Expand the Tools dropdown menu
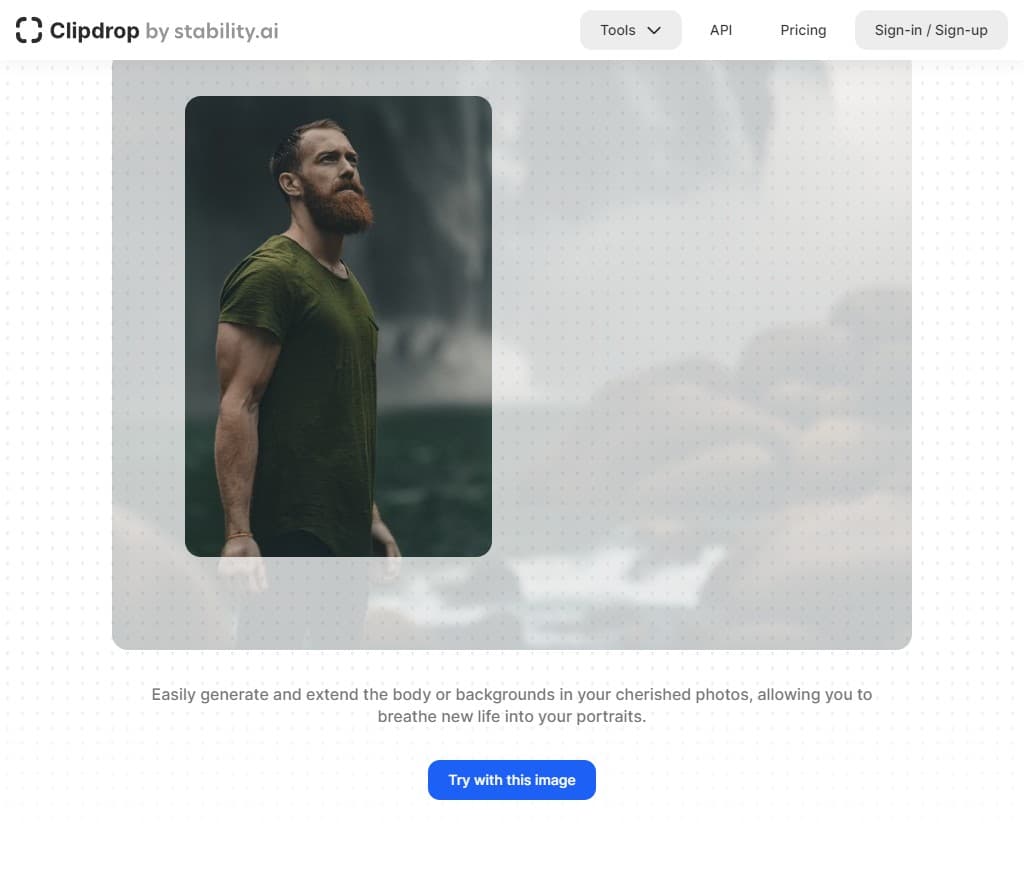Viewport: 1024px width, 882px height. pos(630,30)
